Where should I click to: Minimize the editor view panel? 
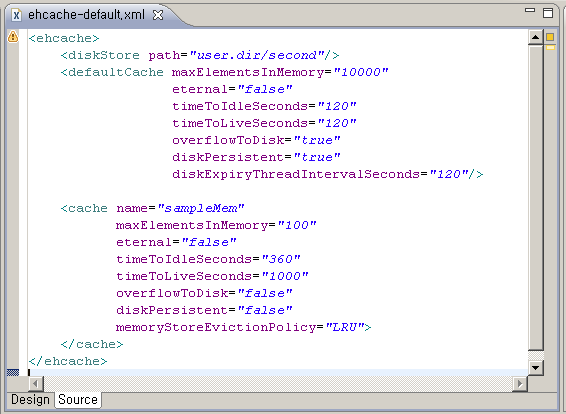coord(530,10)
